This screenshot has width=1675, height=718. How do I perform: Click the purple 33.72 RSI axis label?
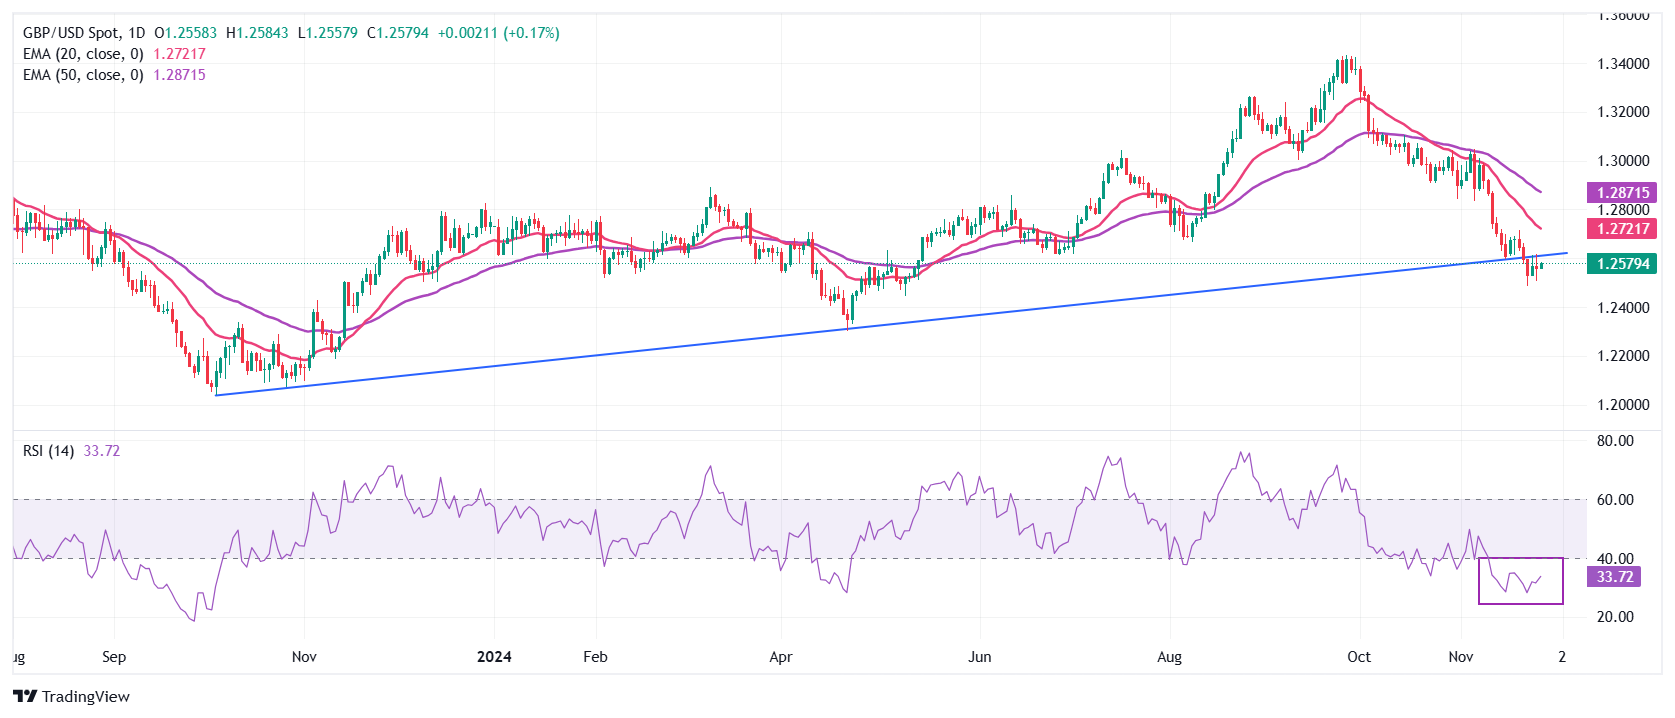click(x=1614, y=577)
